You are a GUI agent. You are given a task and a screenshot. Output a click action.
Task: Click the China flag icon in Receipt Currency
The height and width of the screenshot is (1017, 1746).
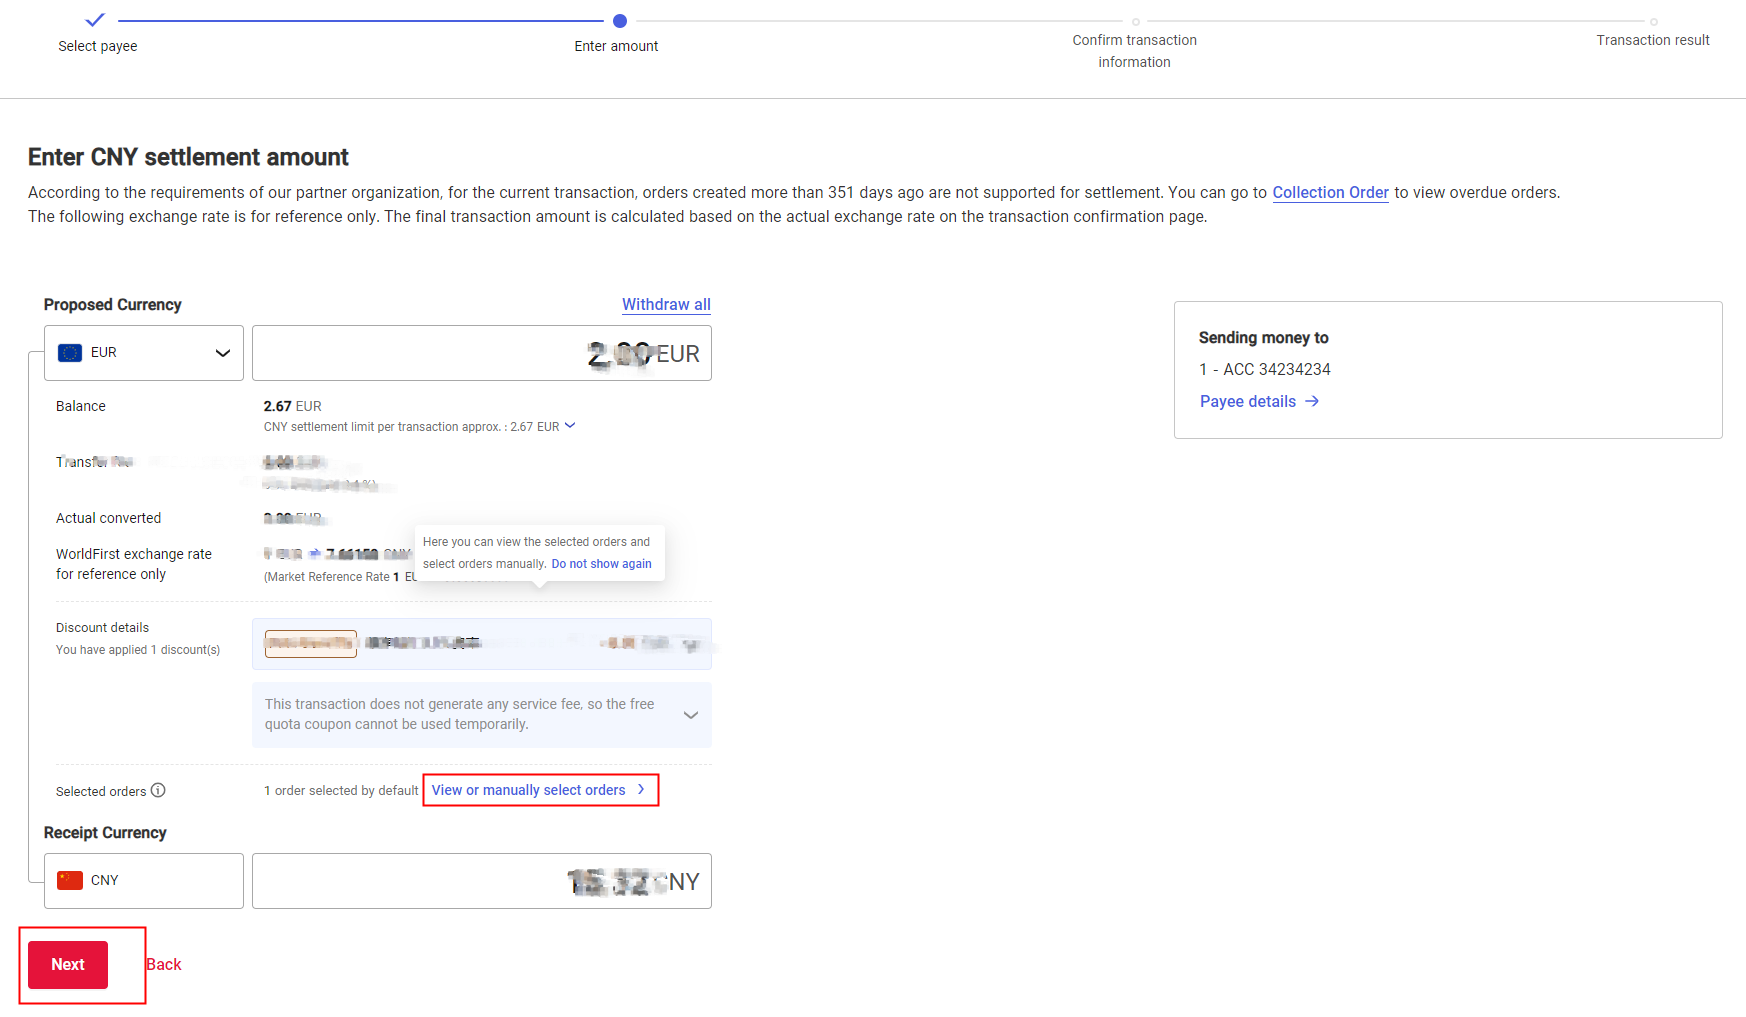point(70,880)
